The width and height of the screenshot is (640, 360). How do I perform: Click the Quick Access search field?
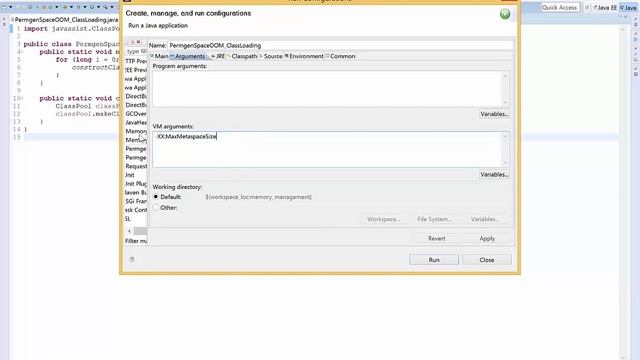click(560, 7)
